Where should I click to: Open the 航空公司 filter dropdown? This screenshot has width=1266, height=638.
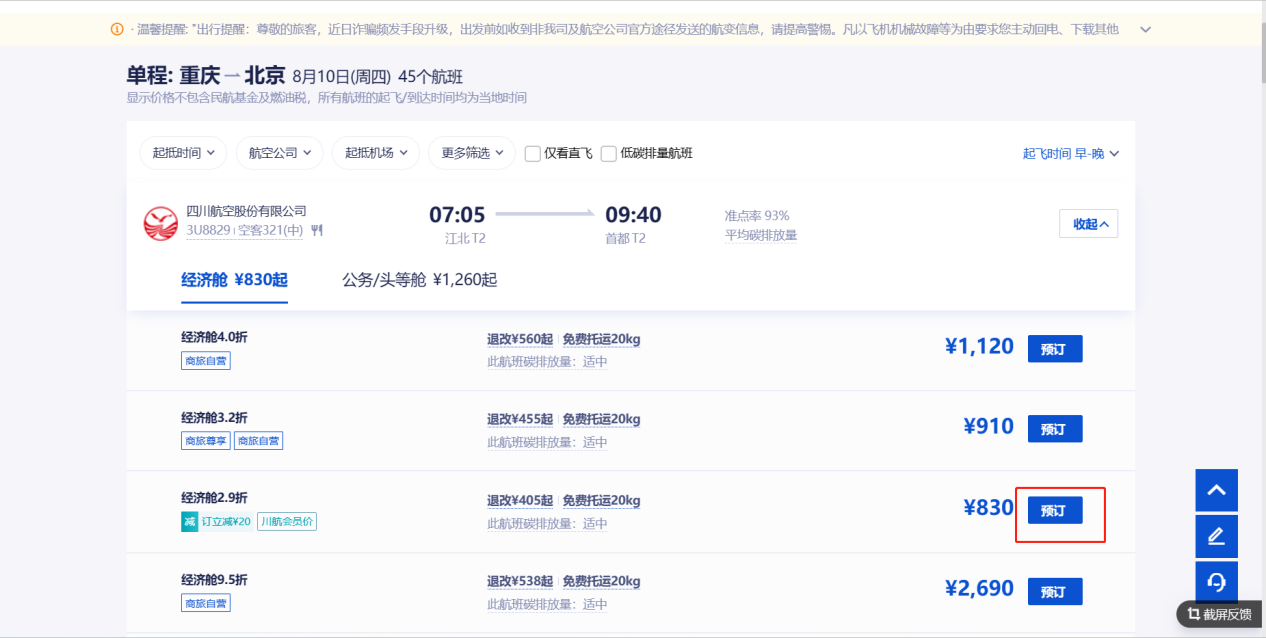279,153
